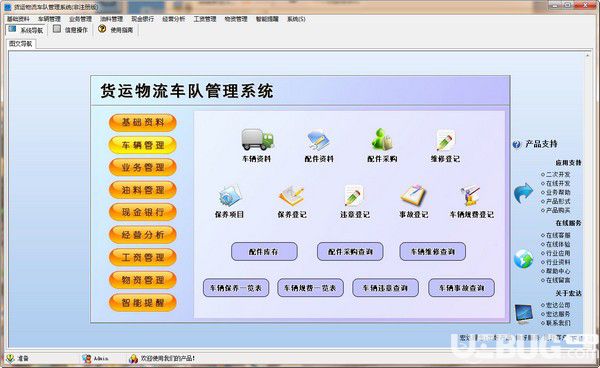Open the 系统(S) menu
This screenshot has width=600, height=368.
[x=296, y=19]
